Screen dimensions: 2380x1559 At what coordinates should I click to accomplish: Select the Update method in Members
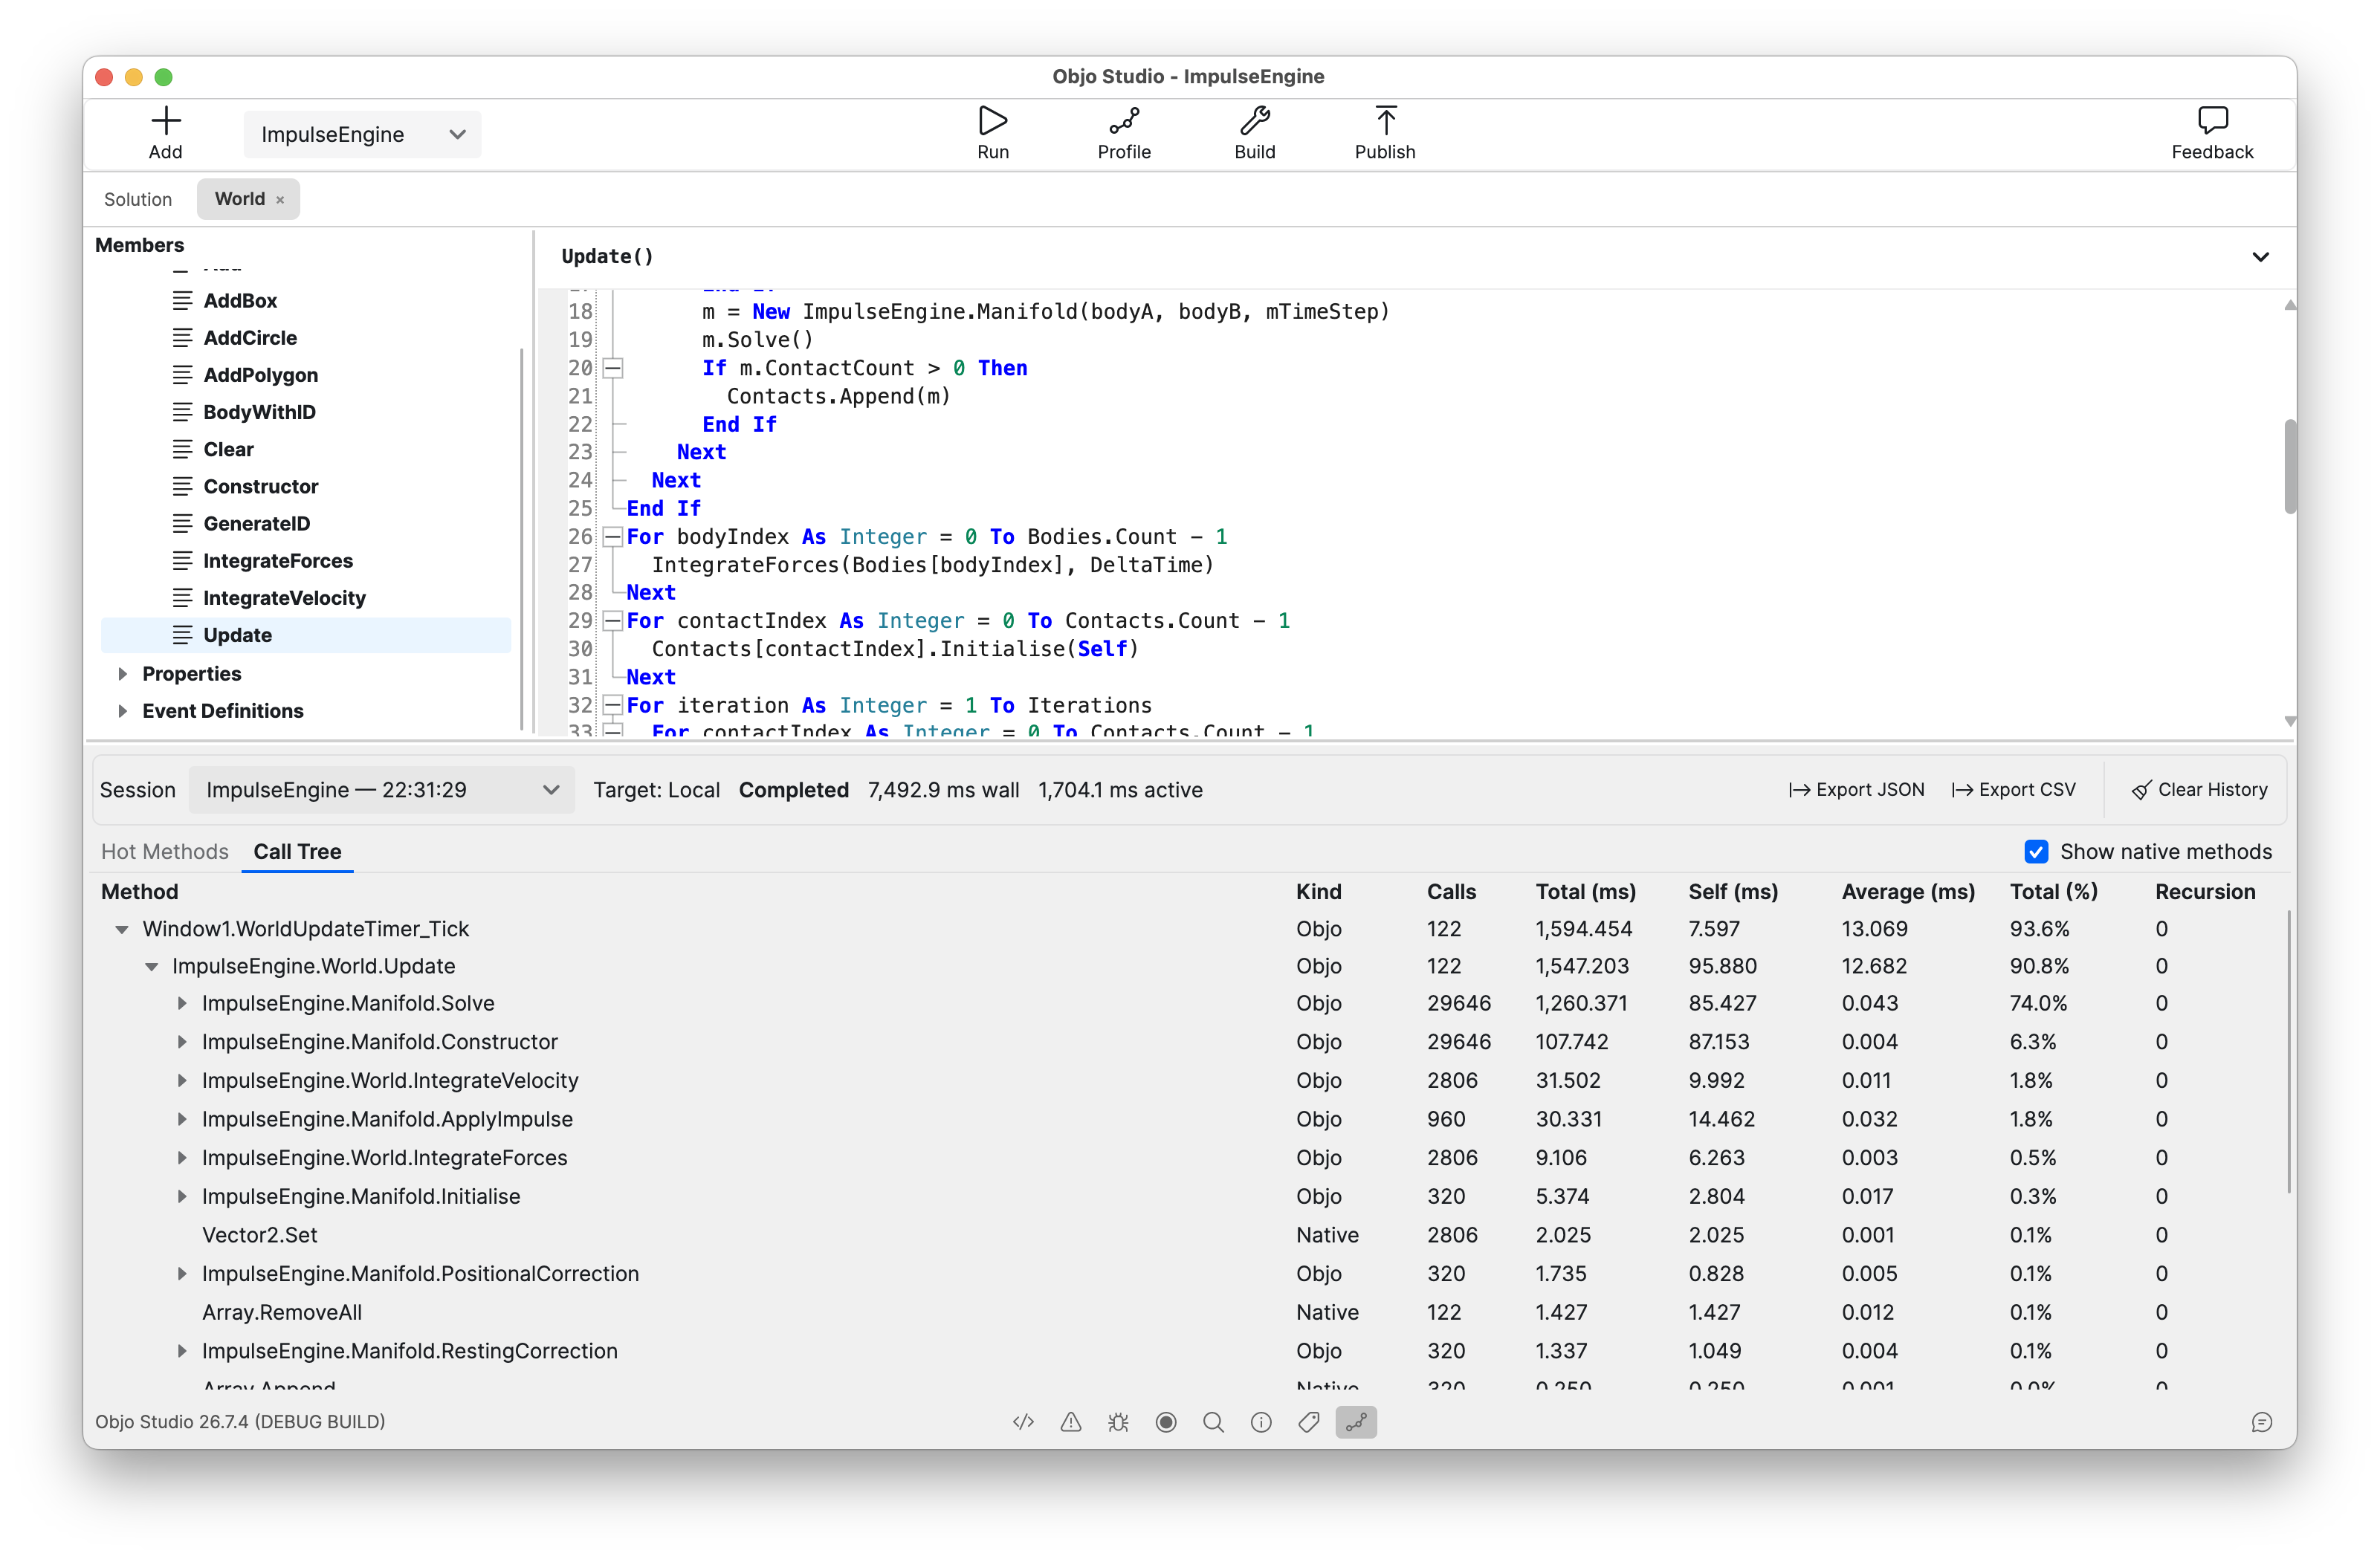[x=306, y=635]
